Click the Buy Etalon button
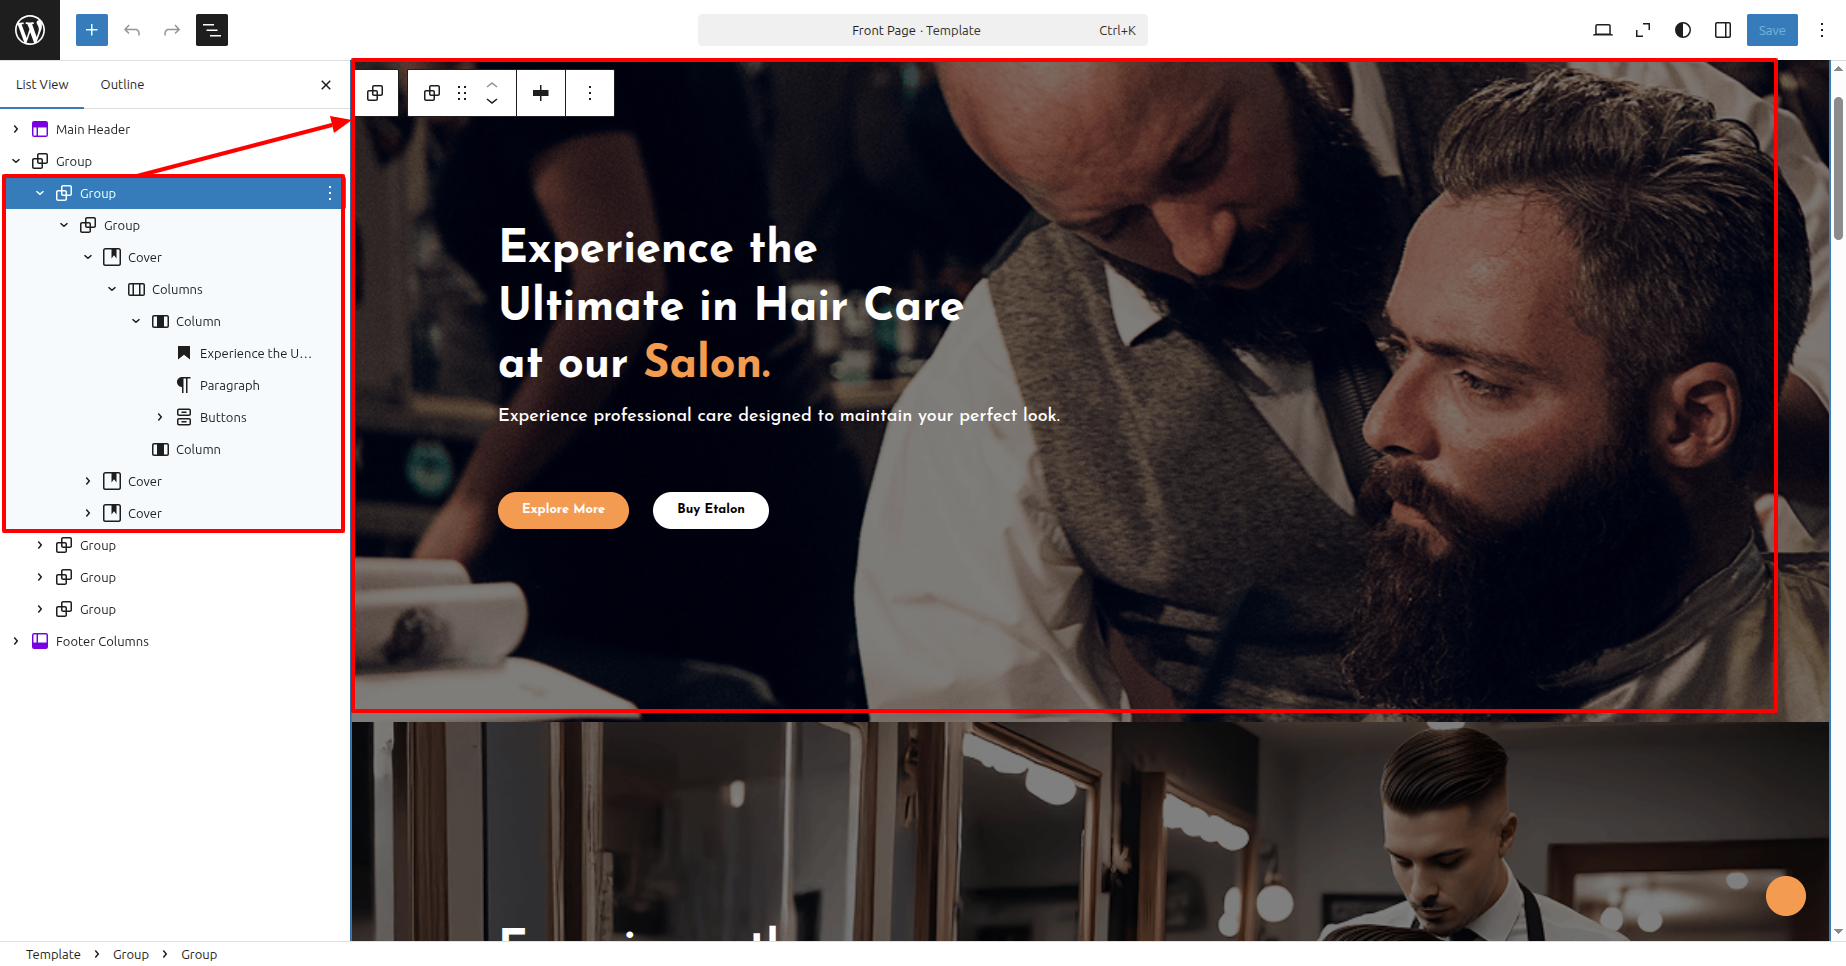The height and width of the screenshot is (966, 1846). [711, 510]
